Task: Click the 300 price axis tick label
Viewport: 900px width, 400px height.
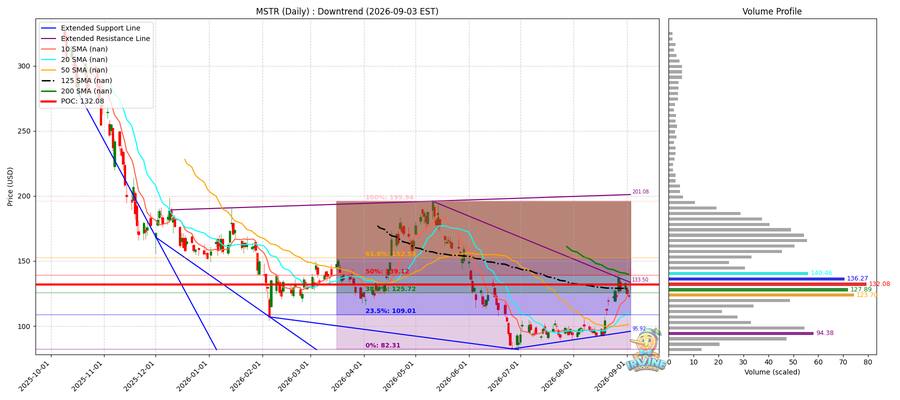Action: [26, 67]
